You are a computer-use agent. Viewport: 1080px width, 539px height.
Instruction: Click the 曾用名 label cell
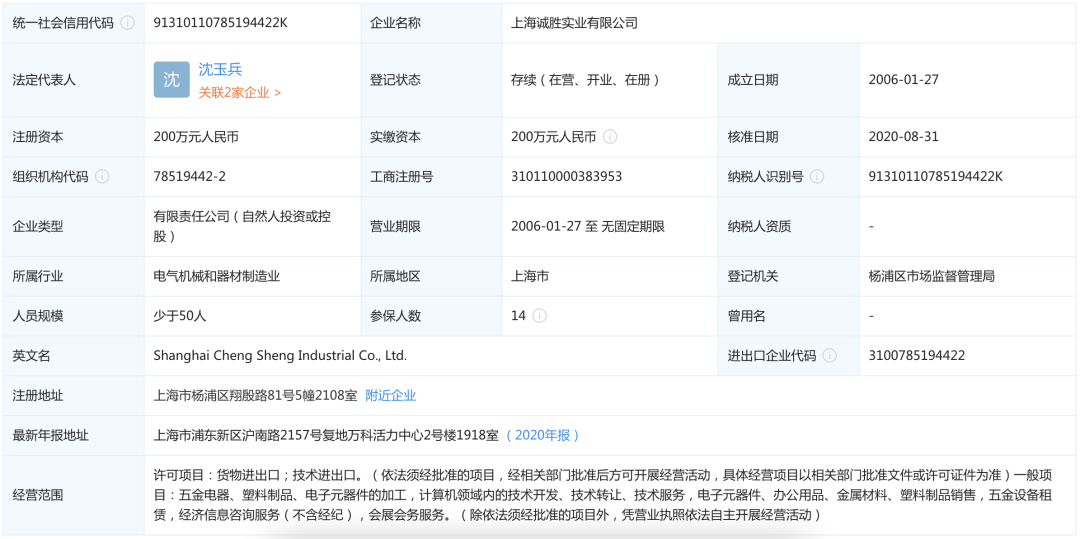click(x=789, y=316)
